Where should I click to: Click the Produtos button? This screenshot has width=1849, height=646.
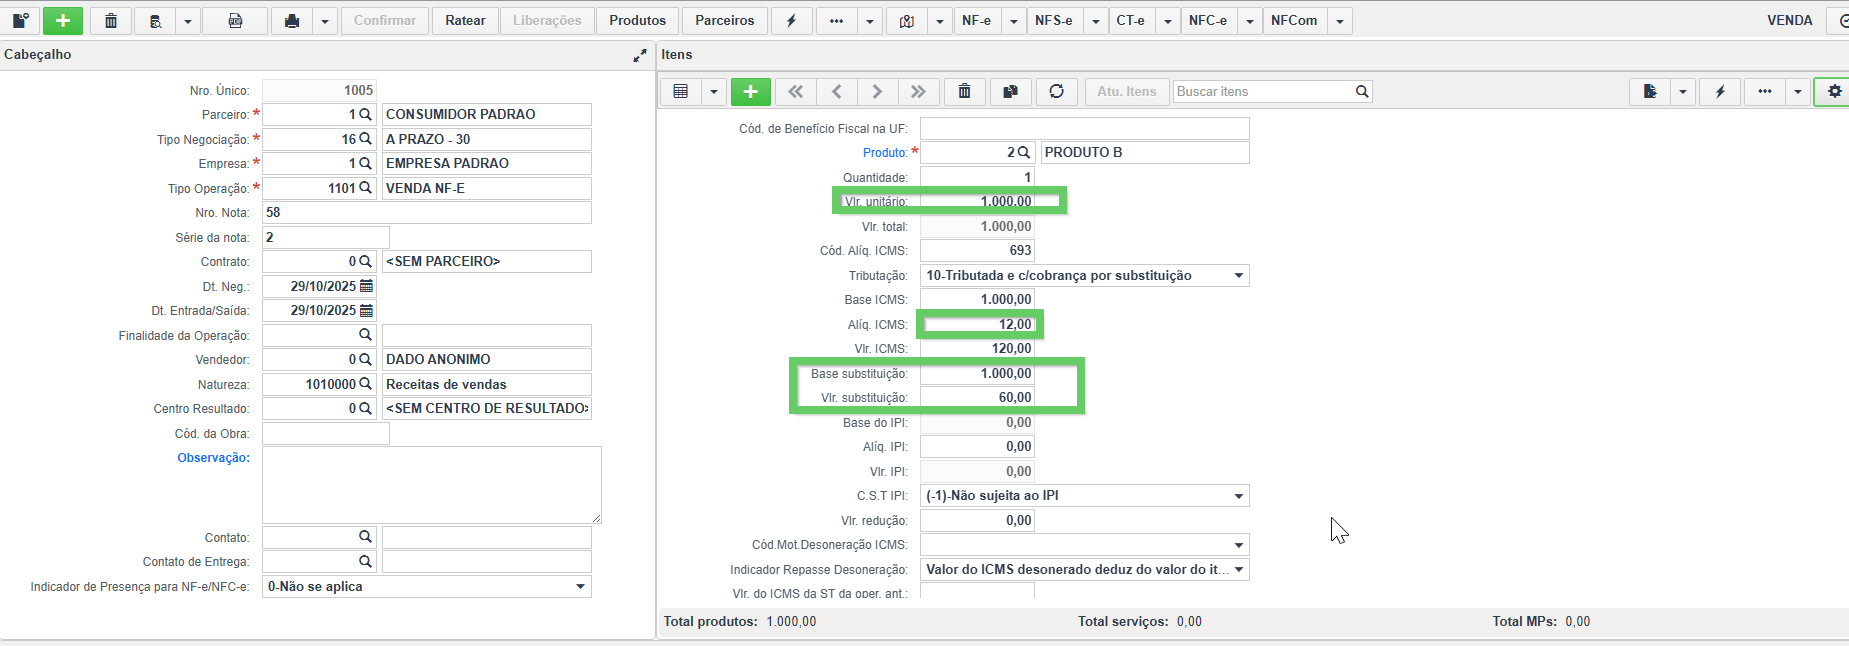pos(637,20)
